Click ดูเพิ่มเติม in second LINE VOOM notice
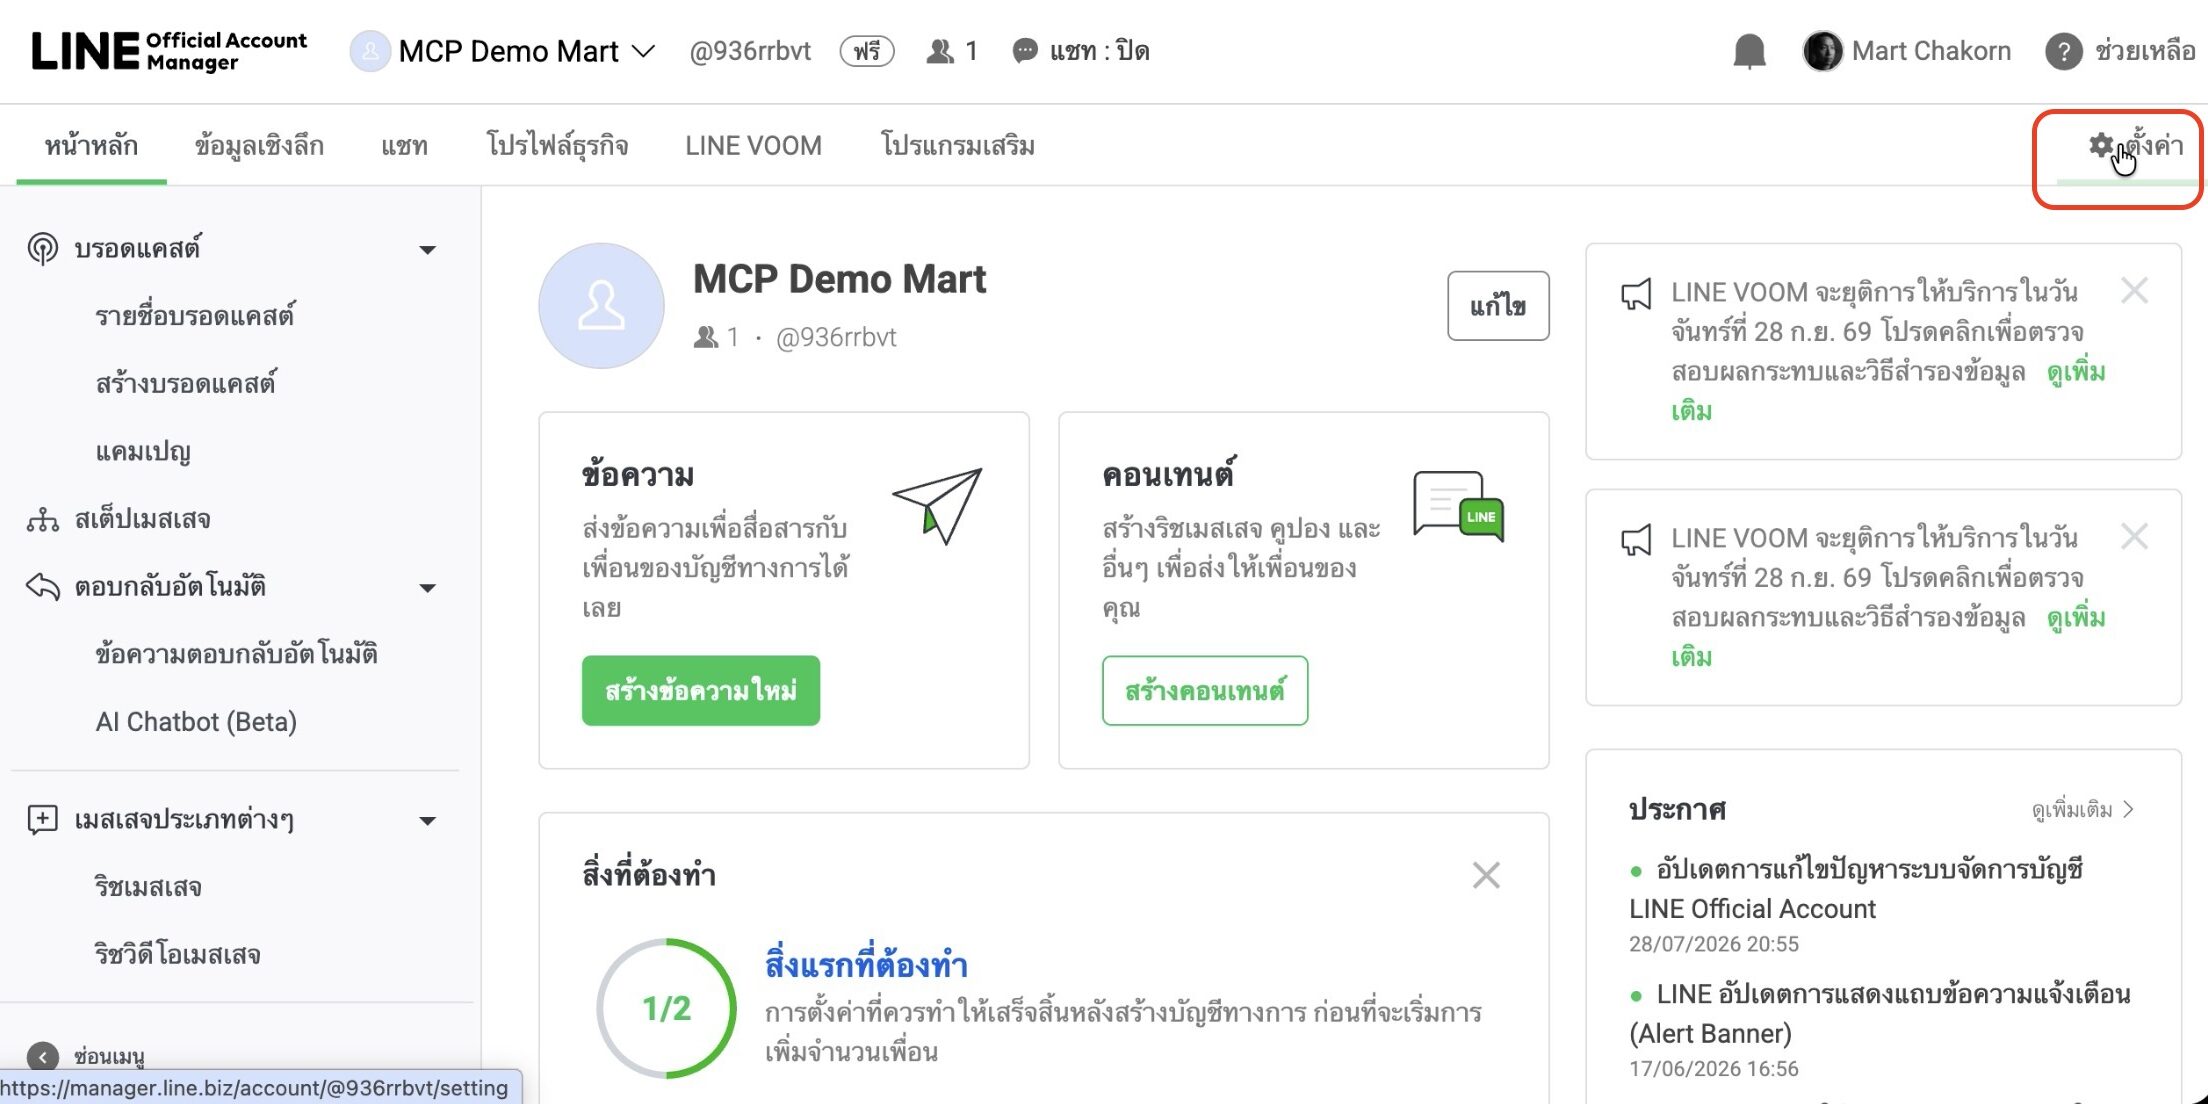This screenshot has width=2208, height=1104. tap(2076, 618)
